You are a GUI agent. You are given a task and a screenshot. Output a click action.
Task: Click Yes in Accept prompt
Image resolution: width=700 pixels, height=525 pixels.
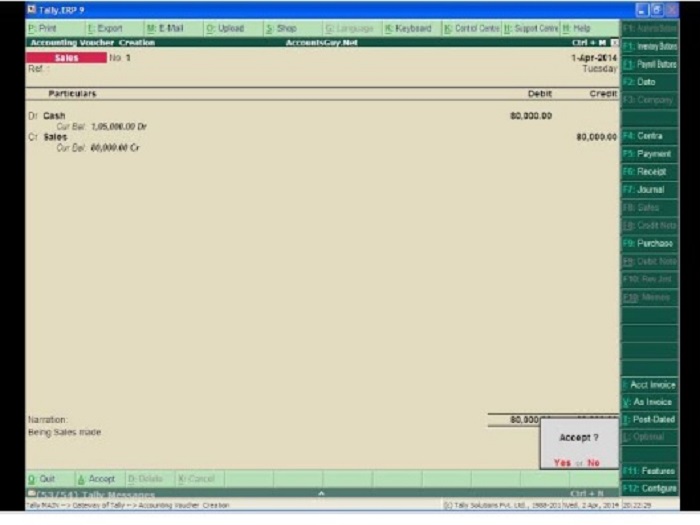pyautogui.click(x=562, y=463)
